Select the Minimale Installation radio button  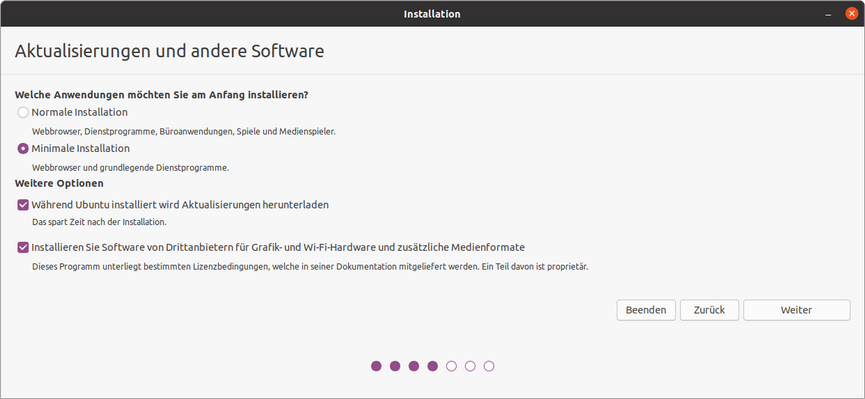[23, 149]
